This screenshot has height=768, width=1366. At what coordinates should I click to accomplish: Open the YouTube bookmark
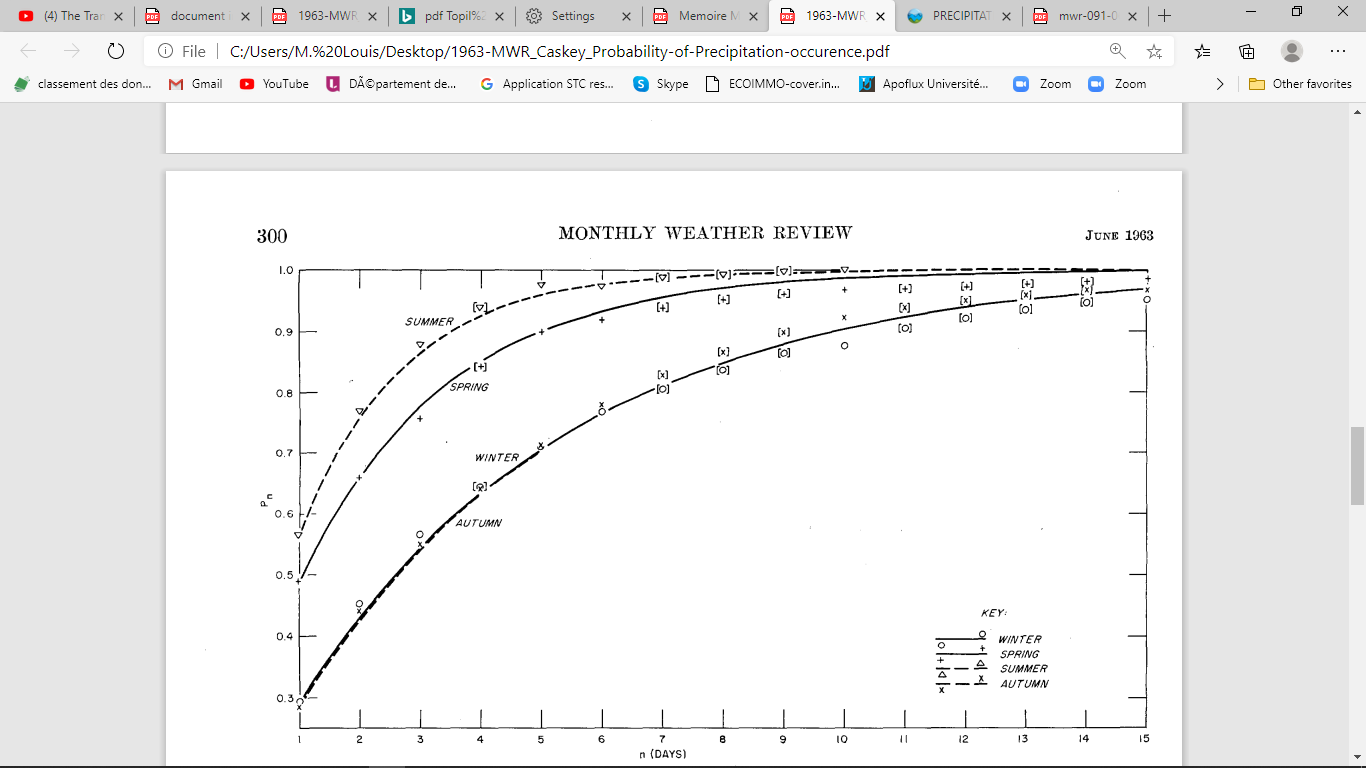pos(274,84)
